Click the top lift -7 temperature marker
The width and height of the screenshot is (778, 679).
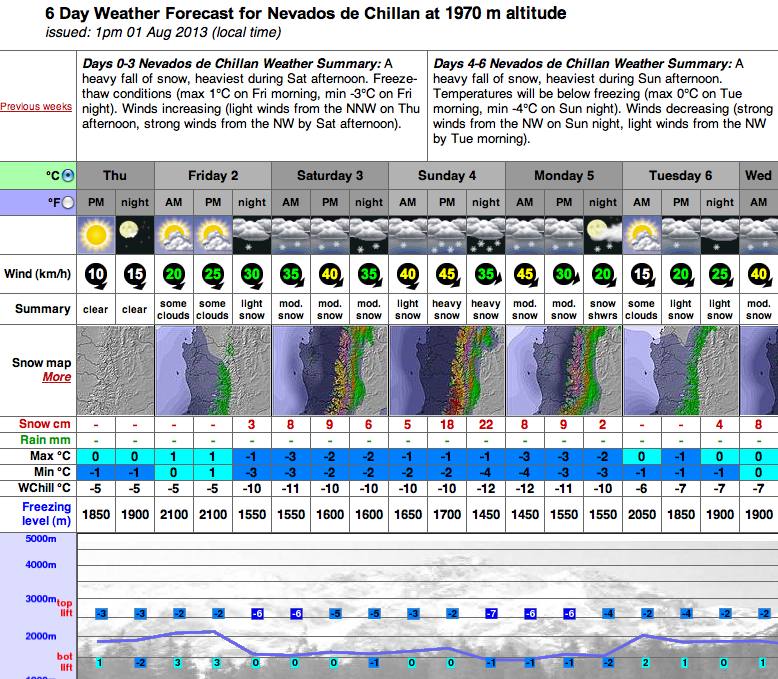tap(491, 613)
